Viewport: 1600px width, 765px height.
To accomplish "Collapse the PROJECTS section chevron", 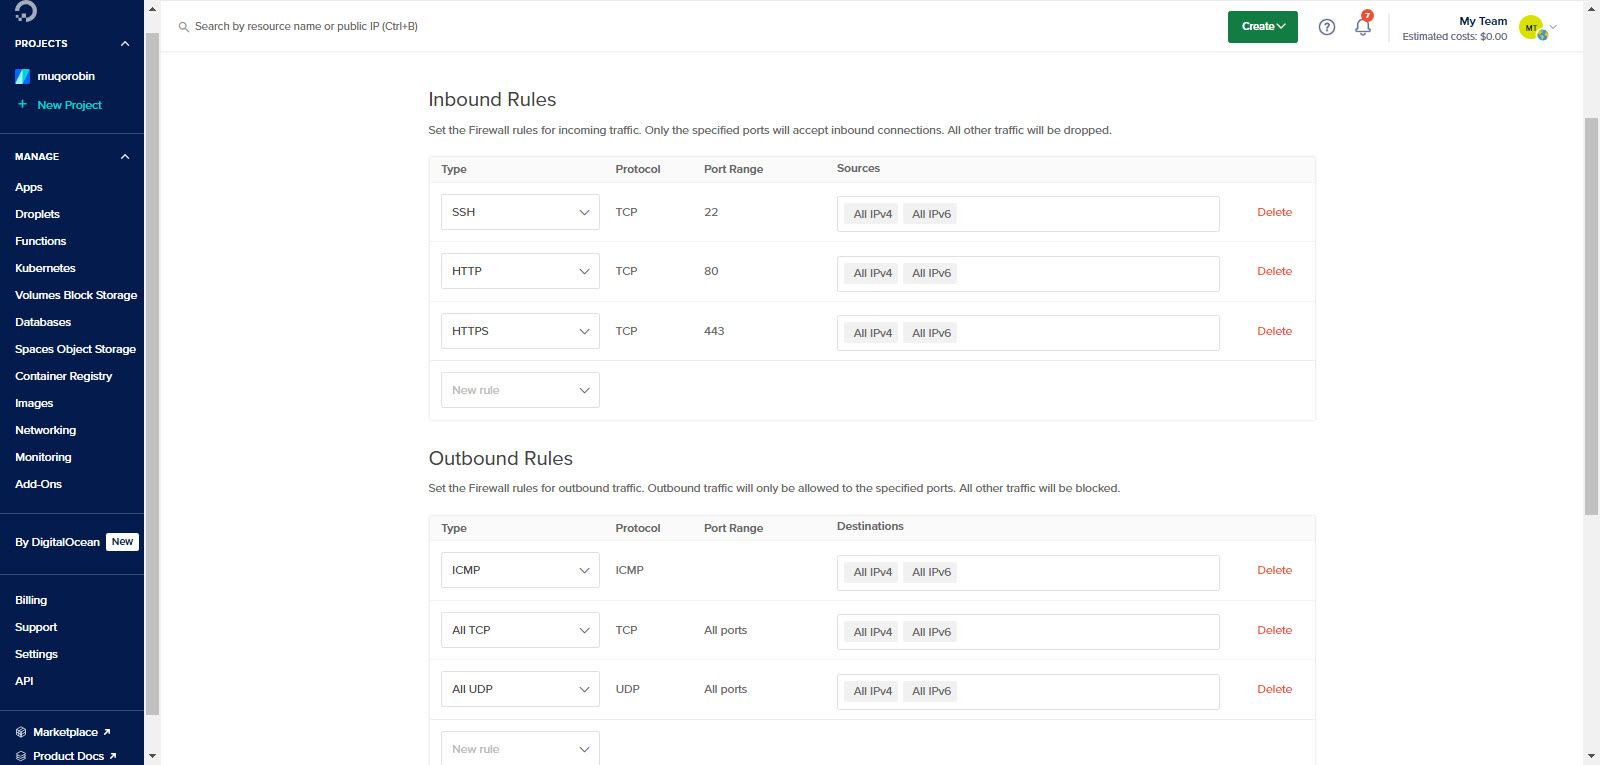I will point(125,44).
